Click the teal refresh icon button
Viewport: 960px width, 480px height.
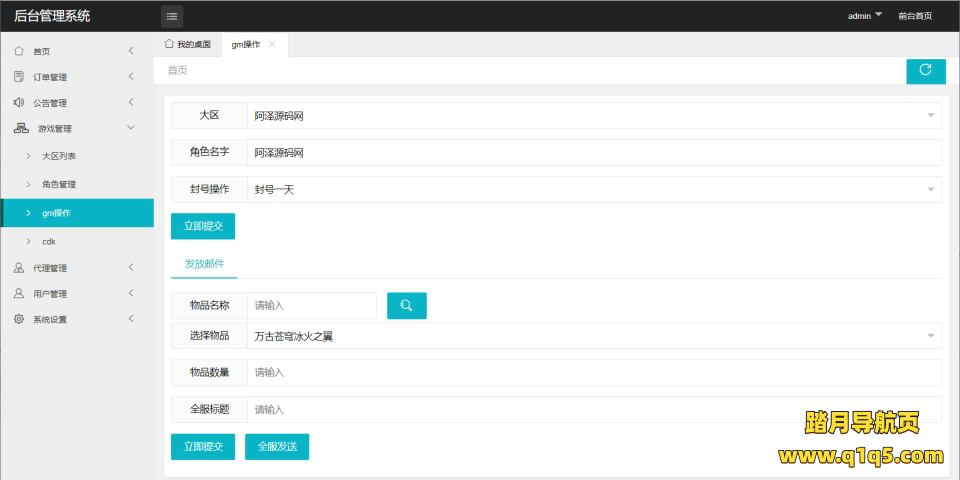[925, 71]
